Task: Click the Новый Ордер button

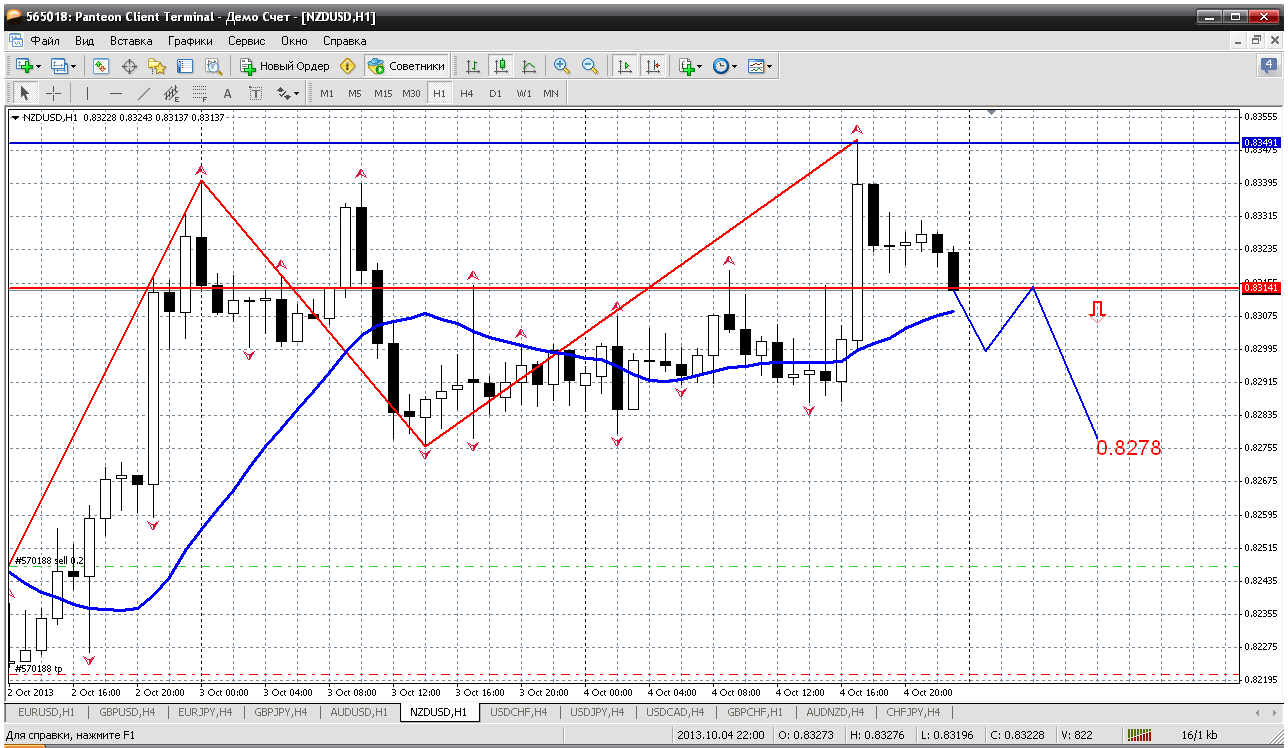Action: pos(285,66)
